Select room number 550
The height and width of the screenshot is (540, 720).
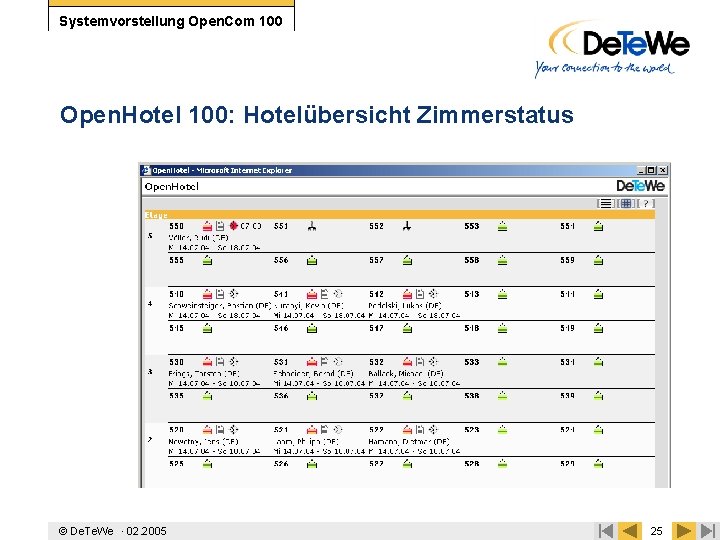(x=176, y=226)
